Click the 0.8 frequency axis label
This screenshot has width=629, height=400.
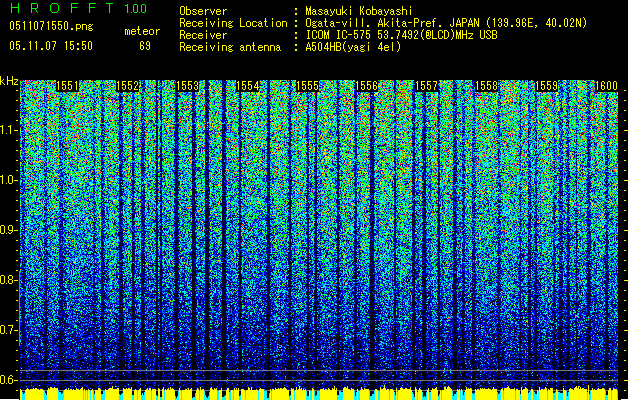click(8, 280)
